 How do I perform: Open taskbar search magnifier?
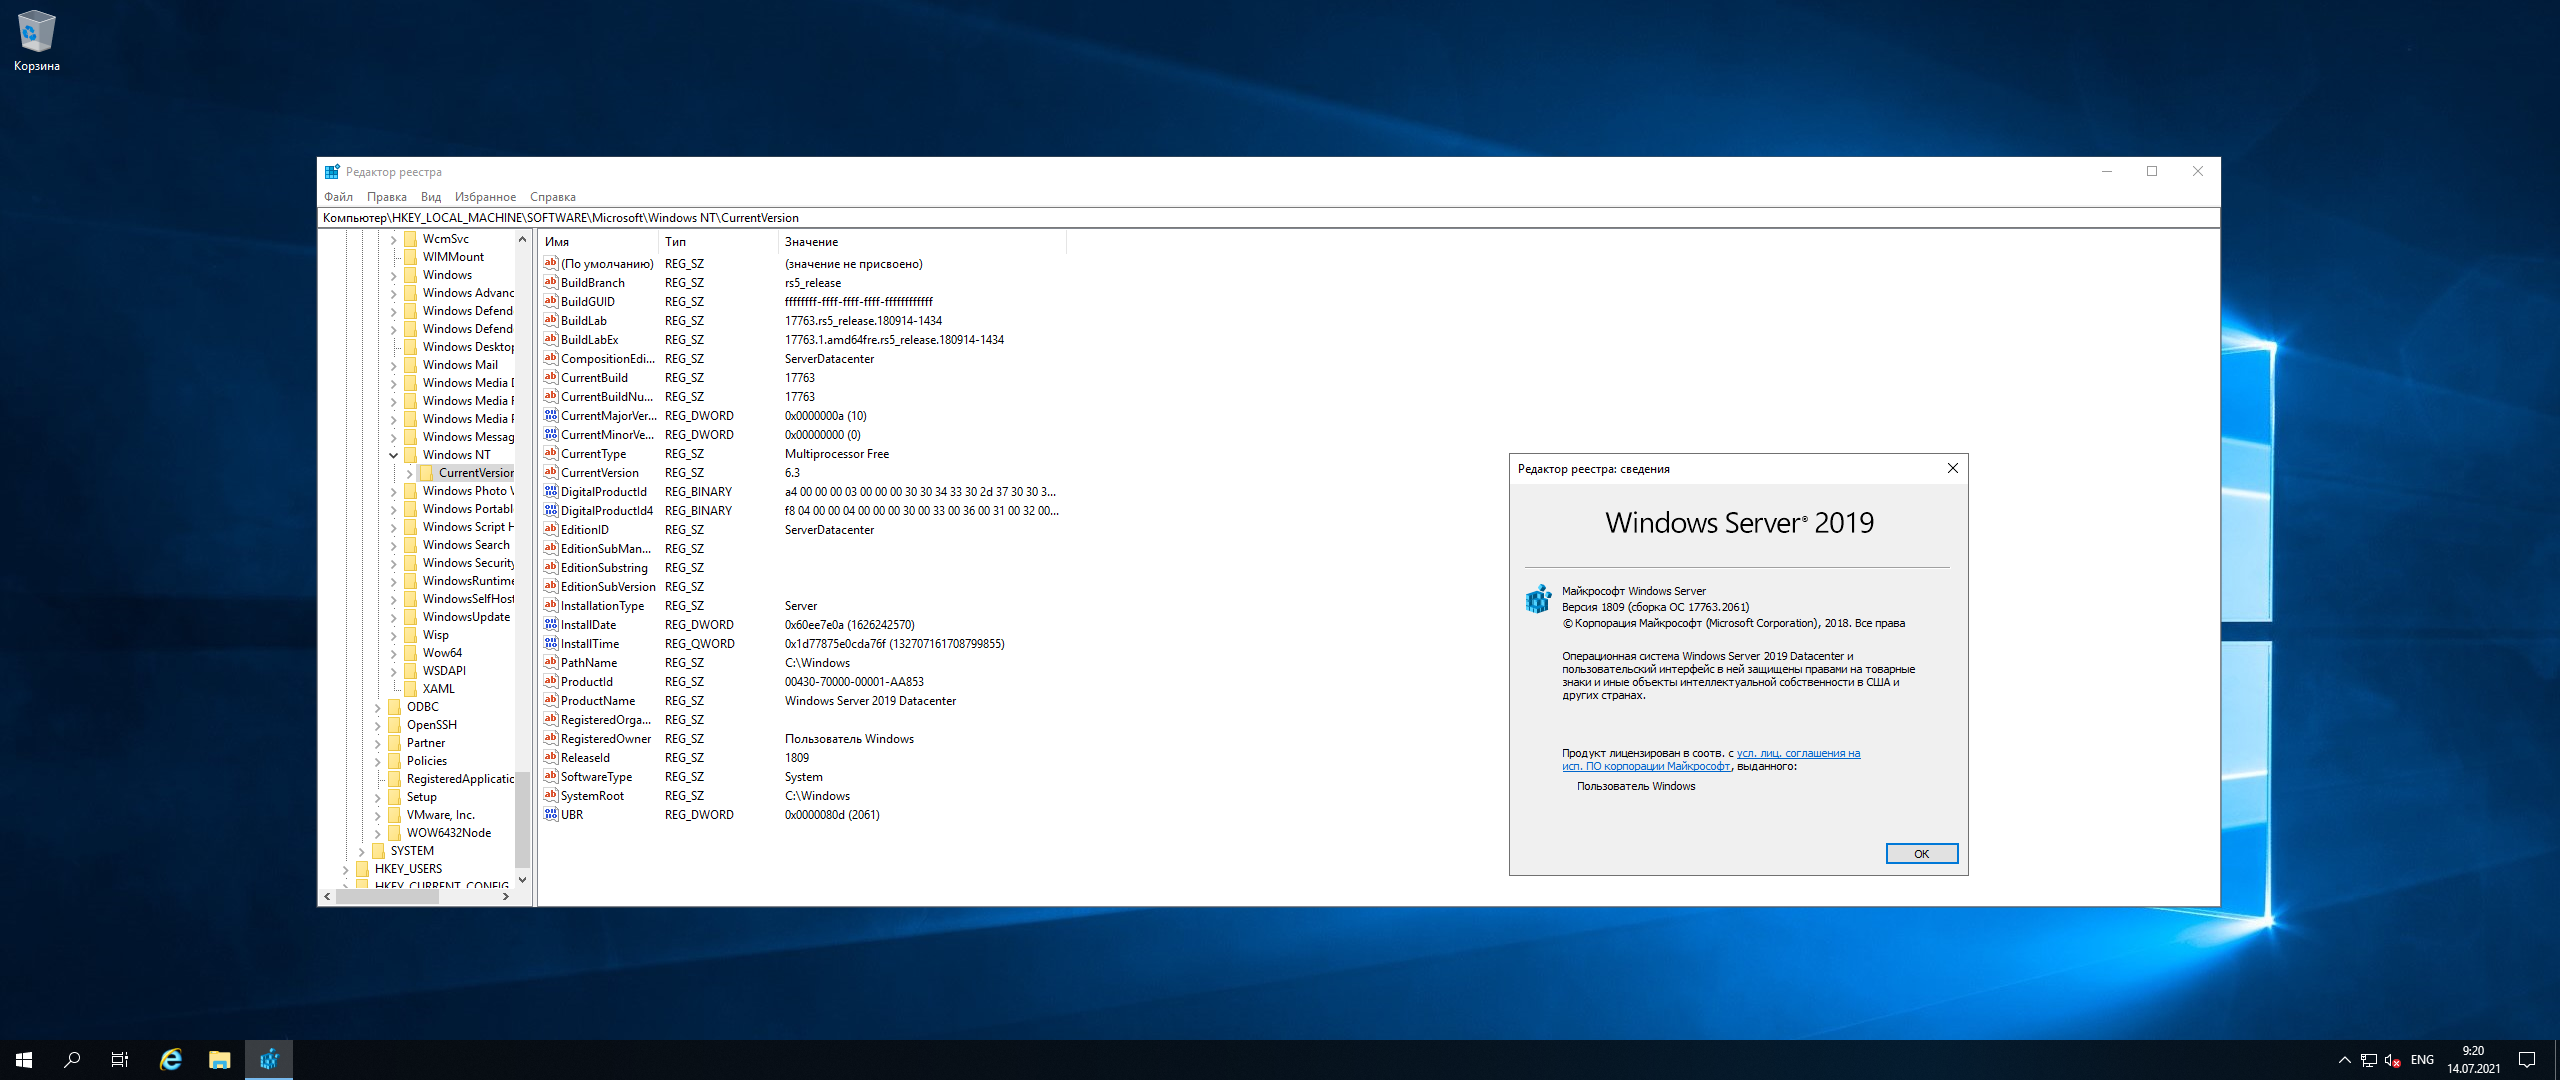tap(72, 1060)
